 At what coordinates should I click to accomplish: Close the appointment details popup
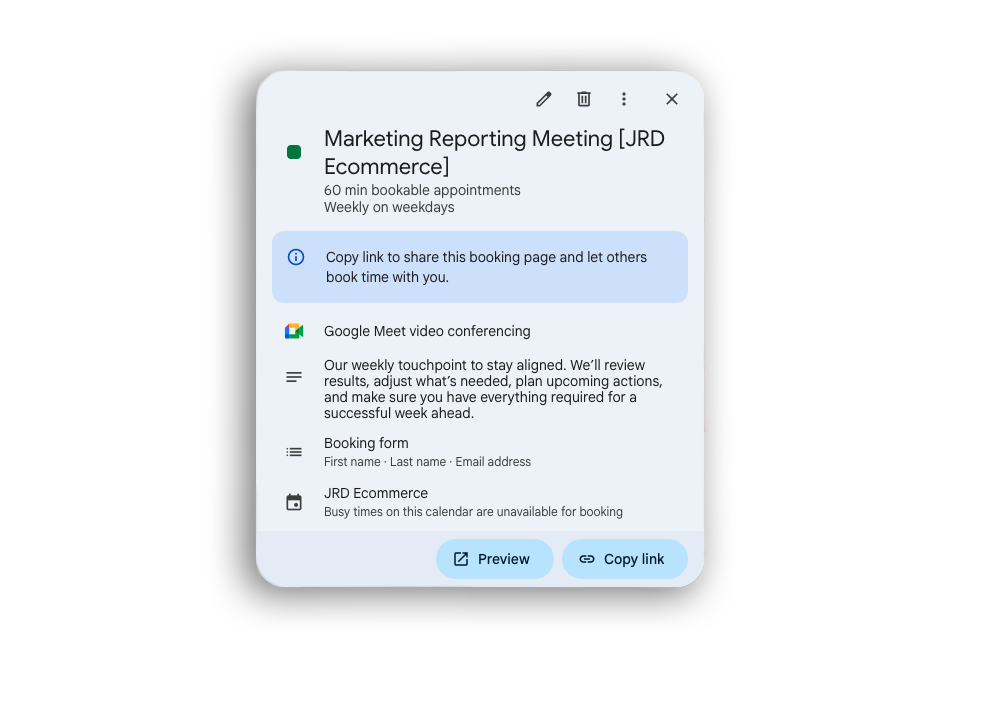[x=672, y=99]
